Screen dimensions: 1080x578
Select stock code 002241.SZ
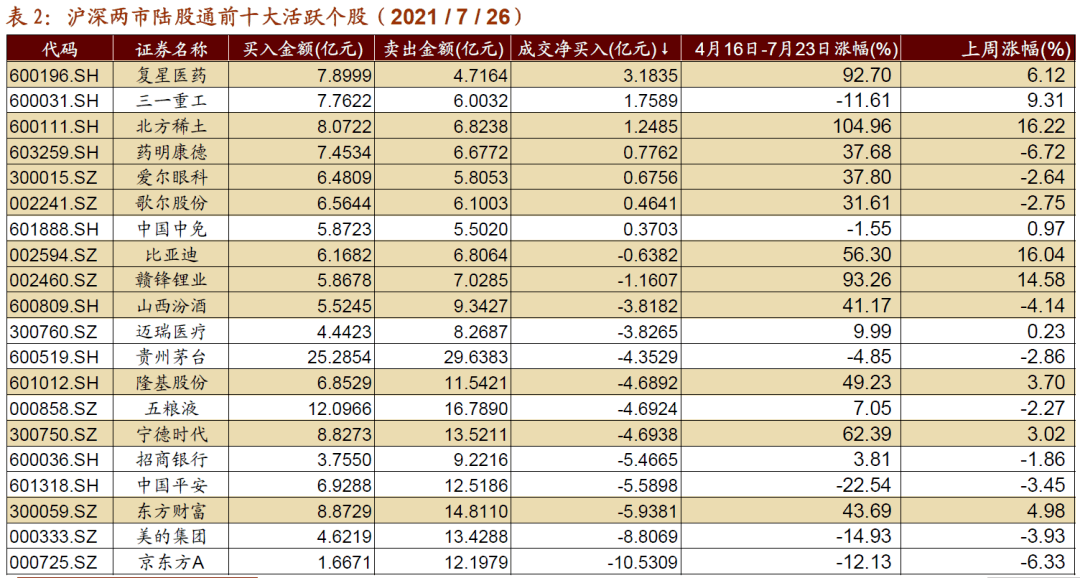tap(55, 203)
